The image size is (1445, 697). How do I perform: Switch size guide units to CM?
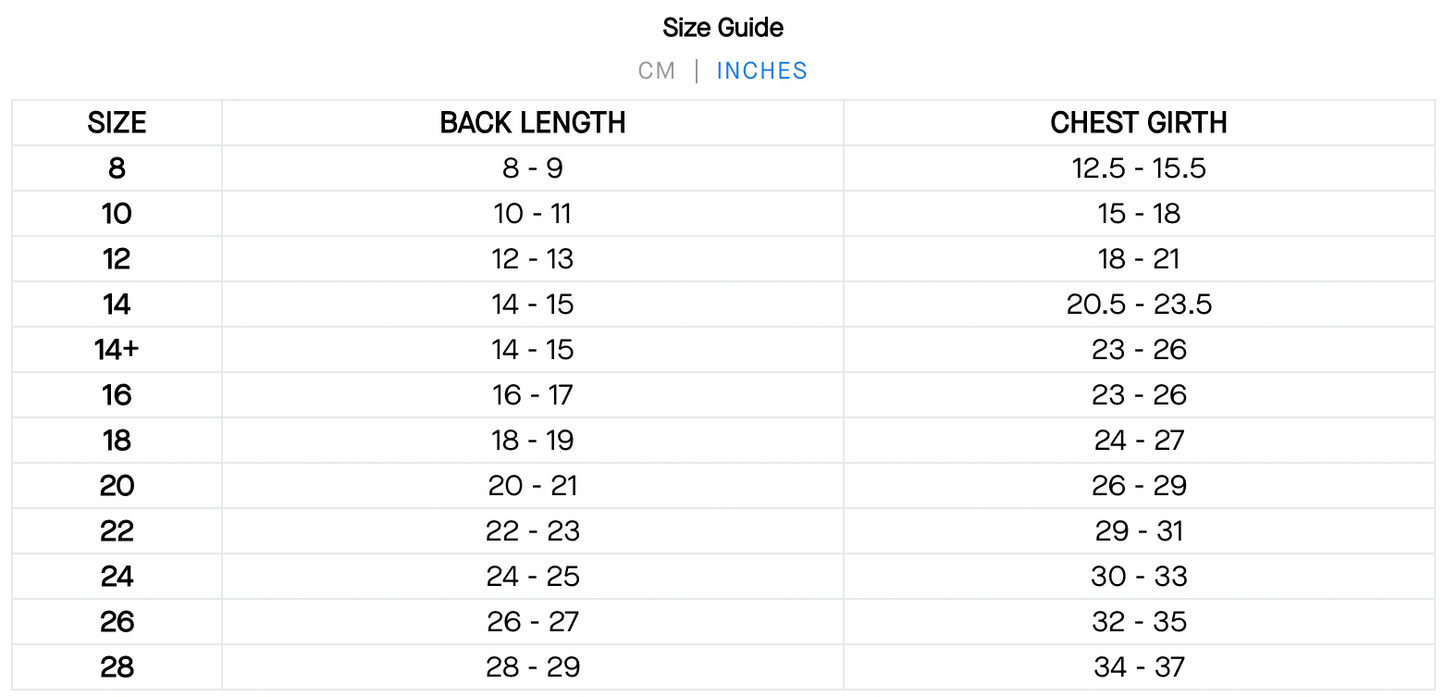point(656,71)
